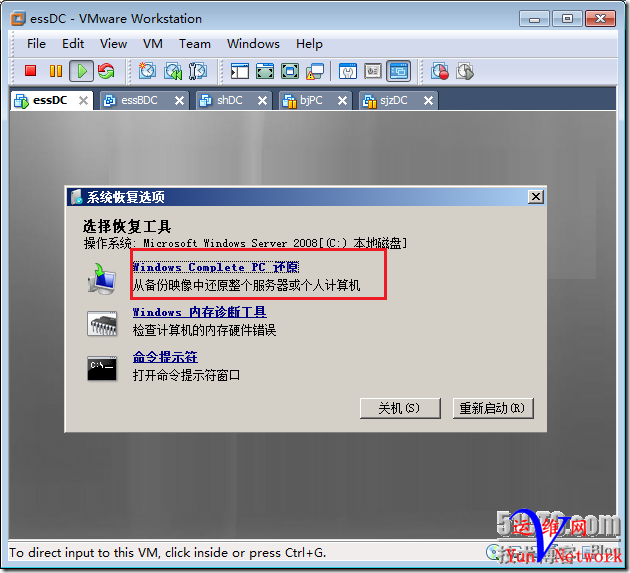Click the memory chip diagnostics icon
Image resolution: width=630 pixels, height=573 pixels.
click(x=102, y=323)
